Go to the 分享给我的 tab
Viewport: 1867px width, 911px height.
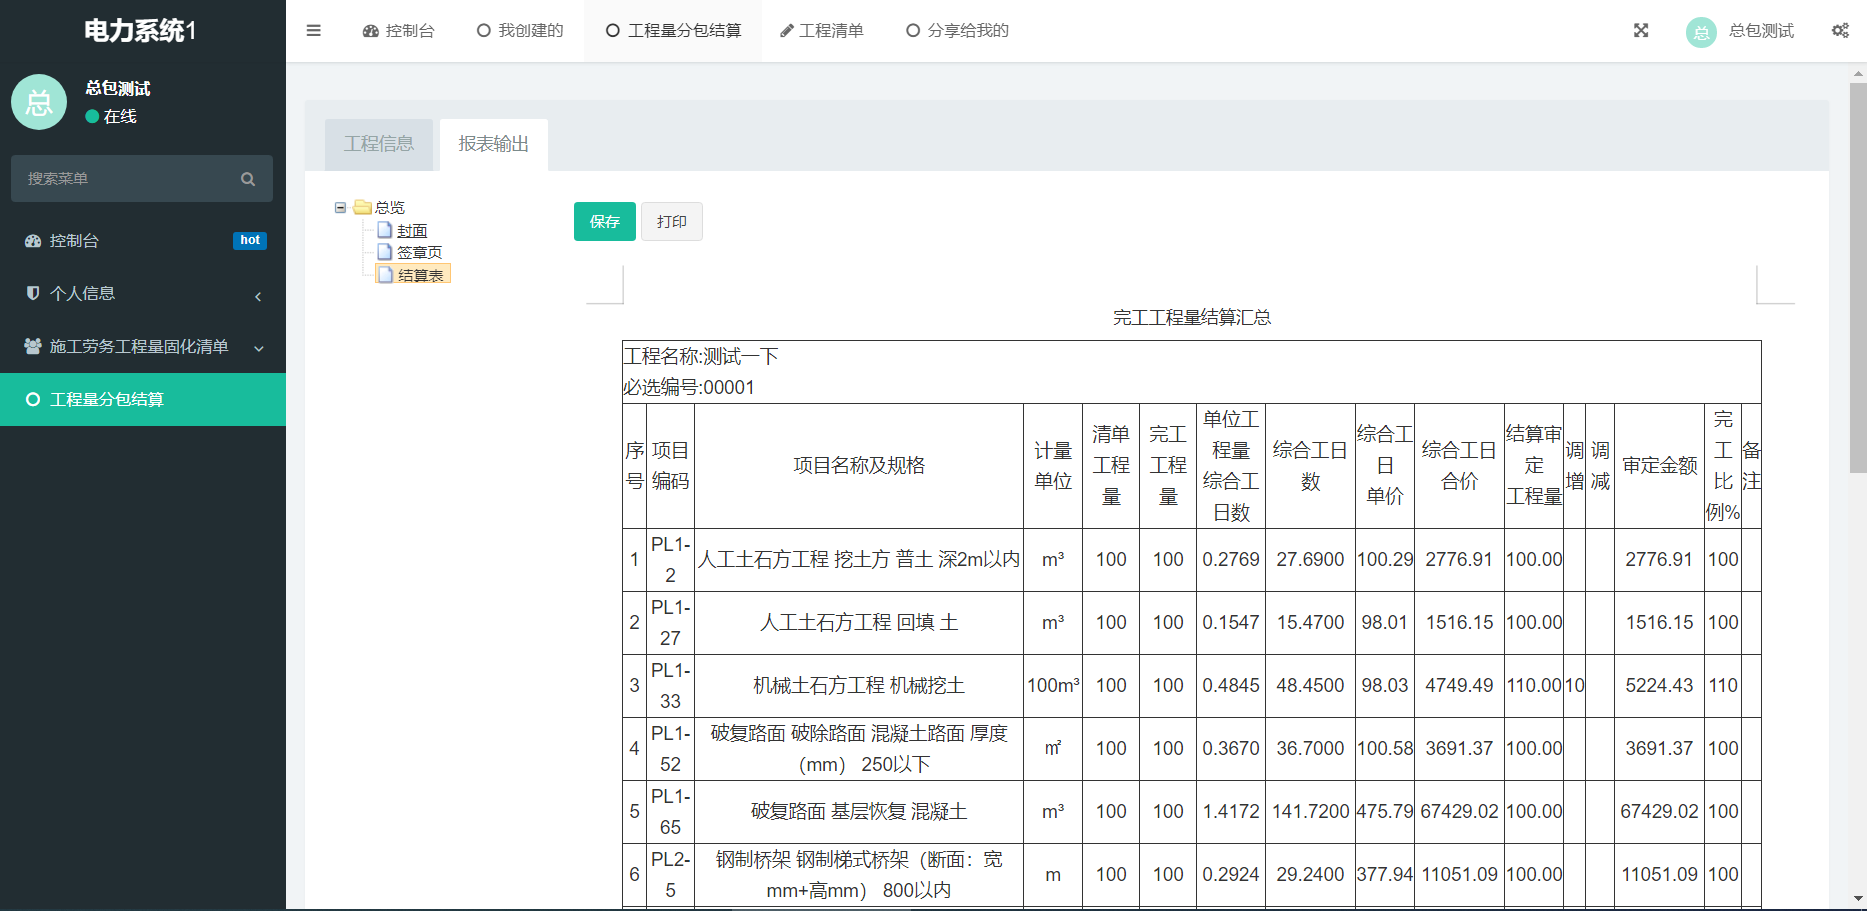(x=957, y=31)
